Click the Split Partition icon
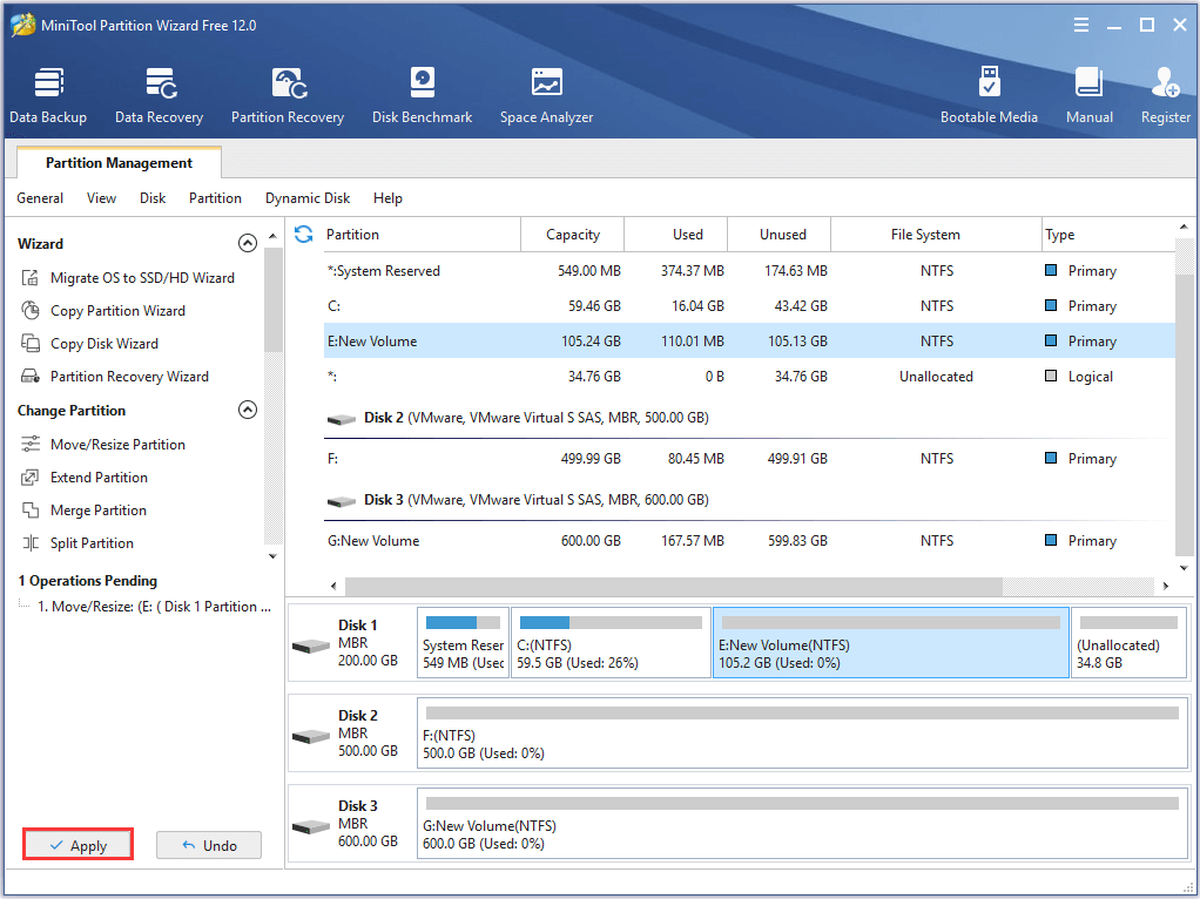Image resolution: width=1200 pixels, height=899 pixels. tap(30, 544)
